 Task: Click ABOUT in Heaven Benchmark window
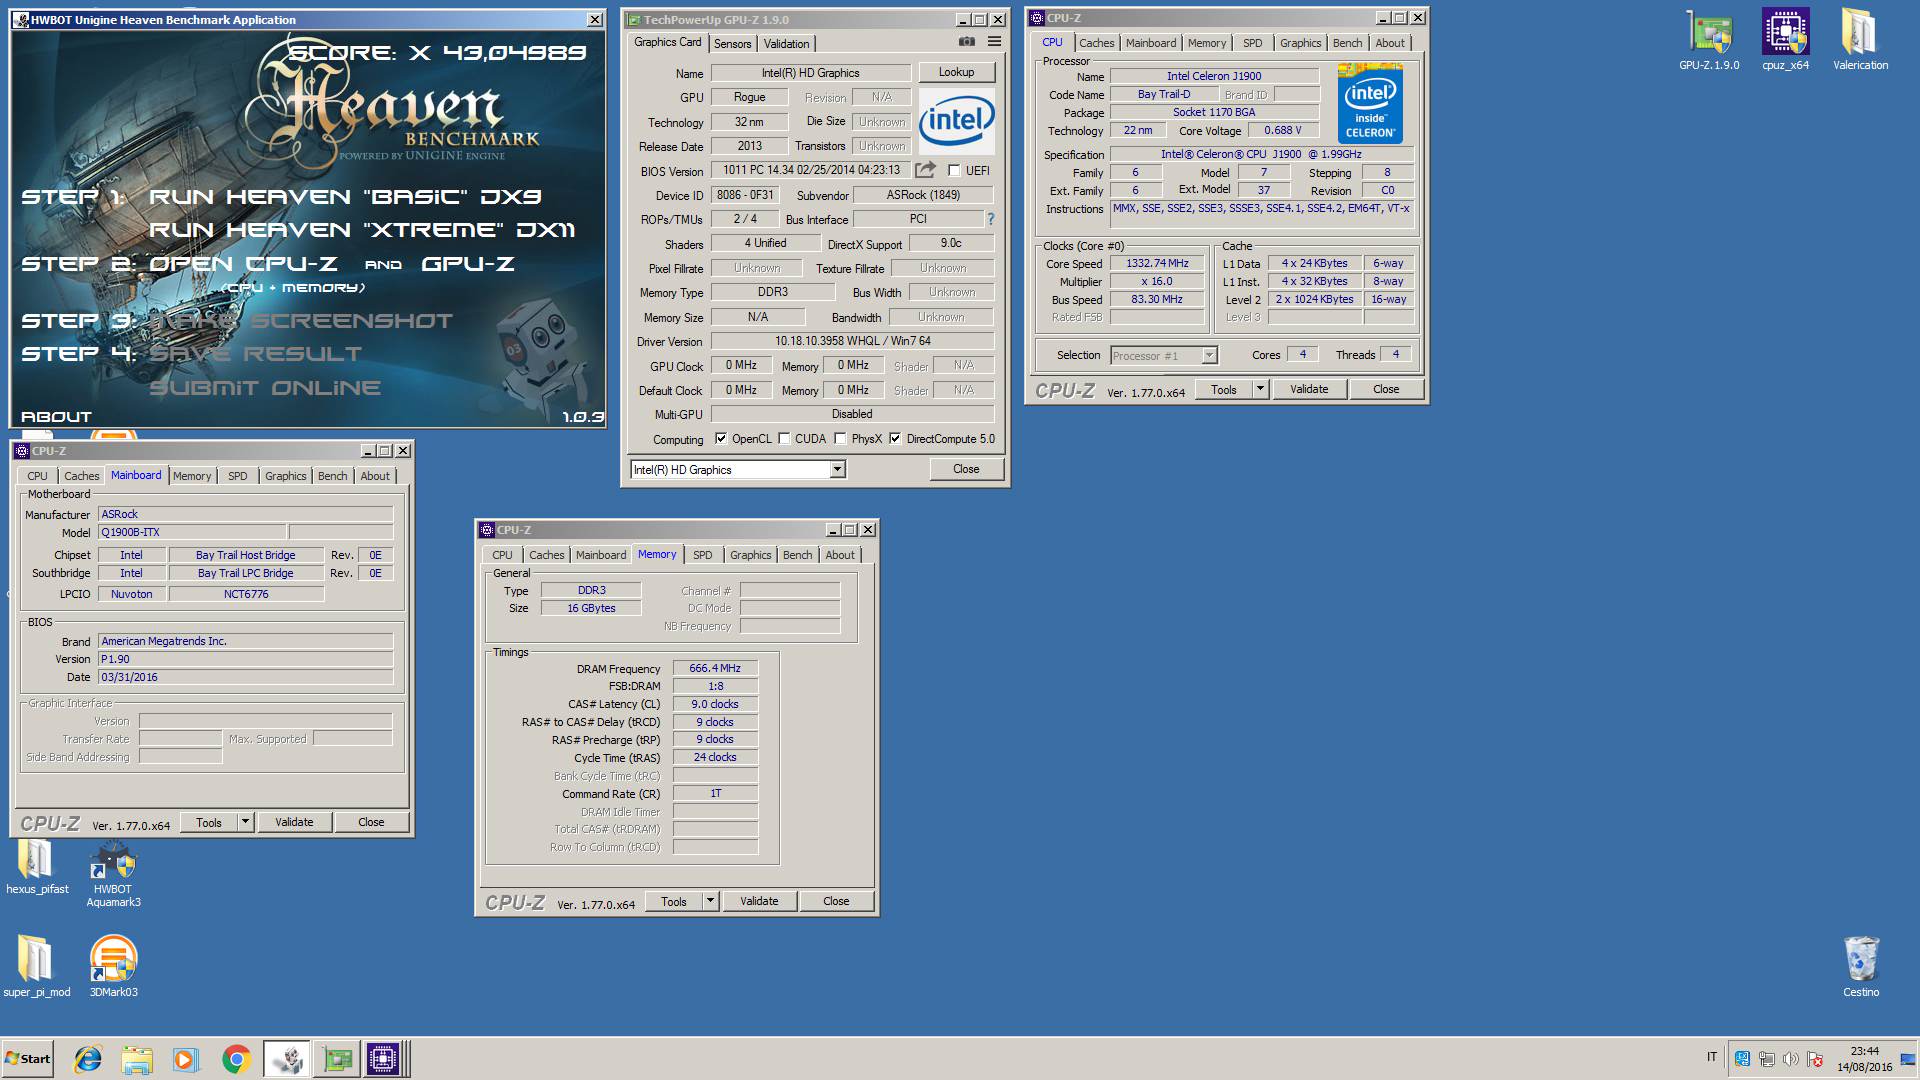click(x=56, y=417)
